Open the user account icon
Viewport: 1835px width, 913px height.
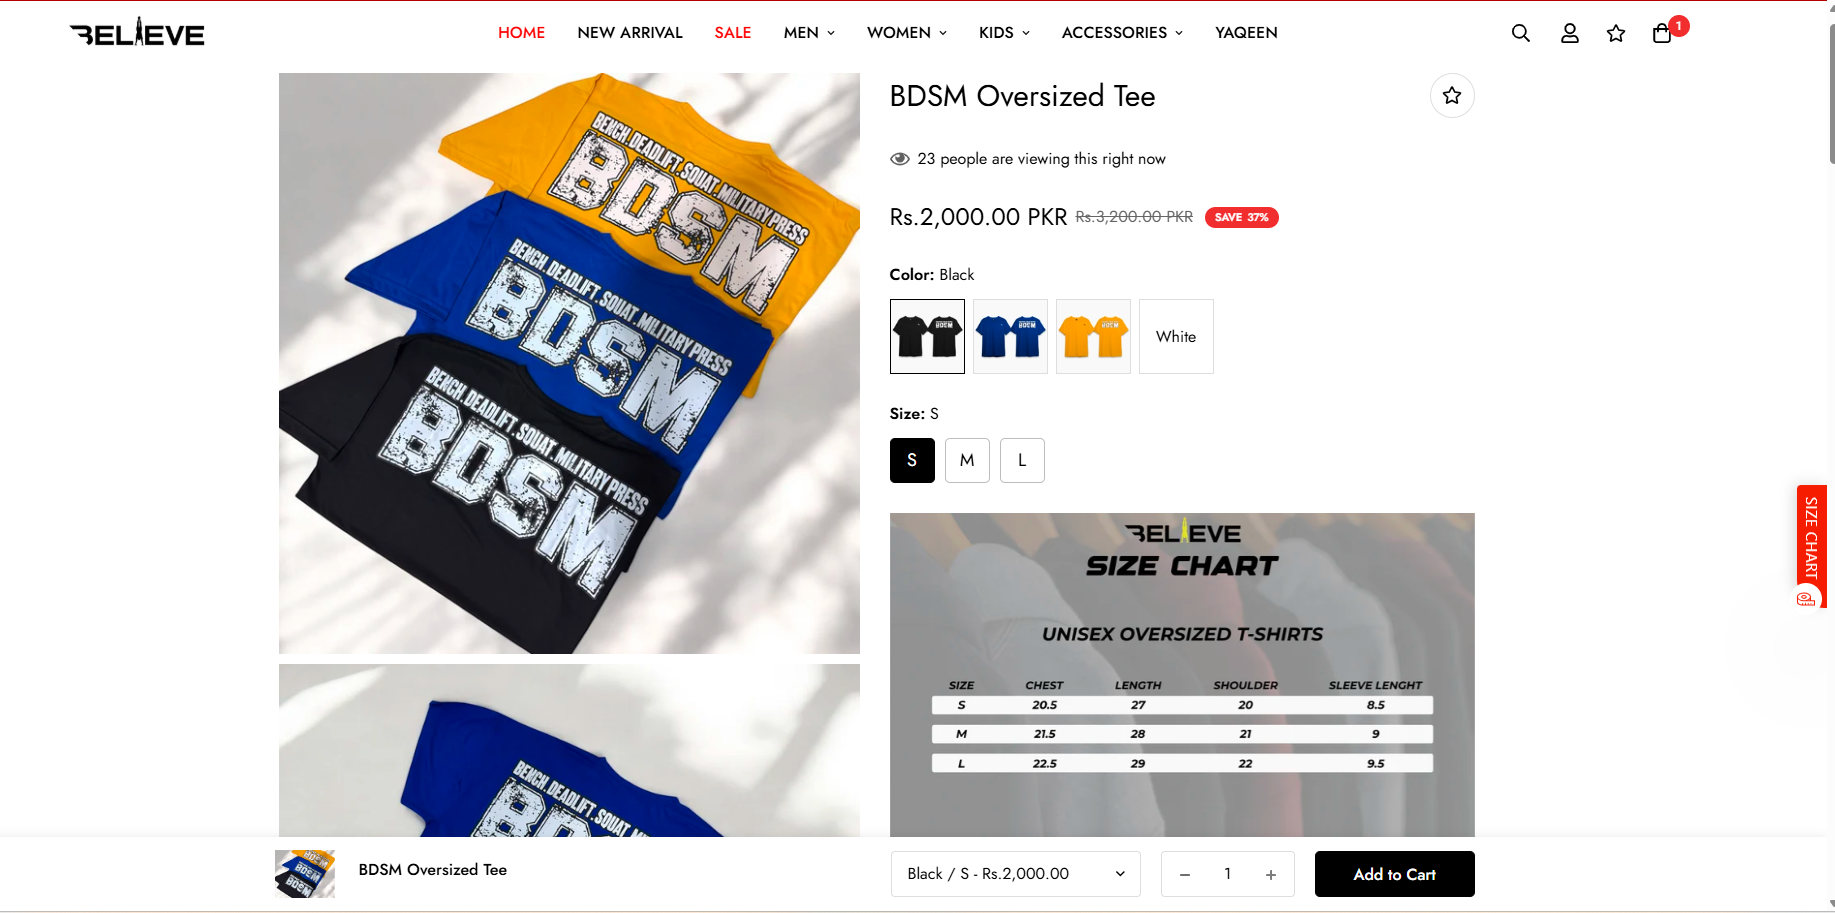pyautogui.click(x=1569, y=33)
